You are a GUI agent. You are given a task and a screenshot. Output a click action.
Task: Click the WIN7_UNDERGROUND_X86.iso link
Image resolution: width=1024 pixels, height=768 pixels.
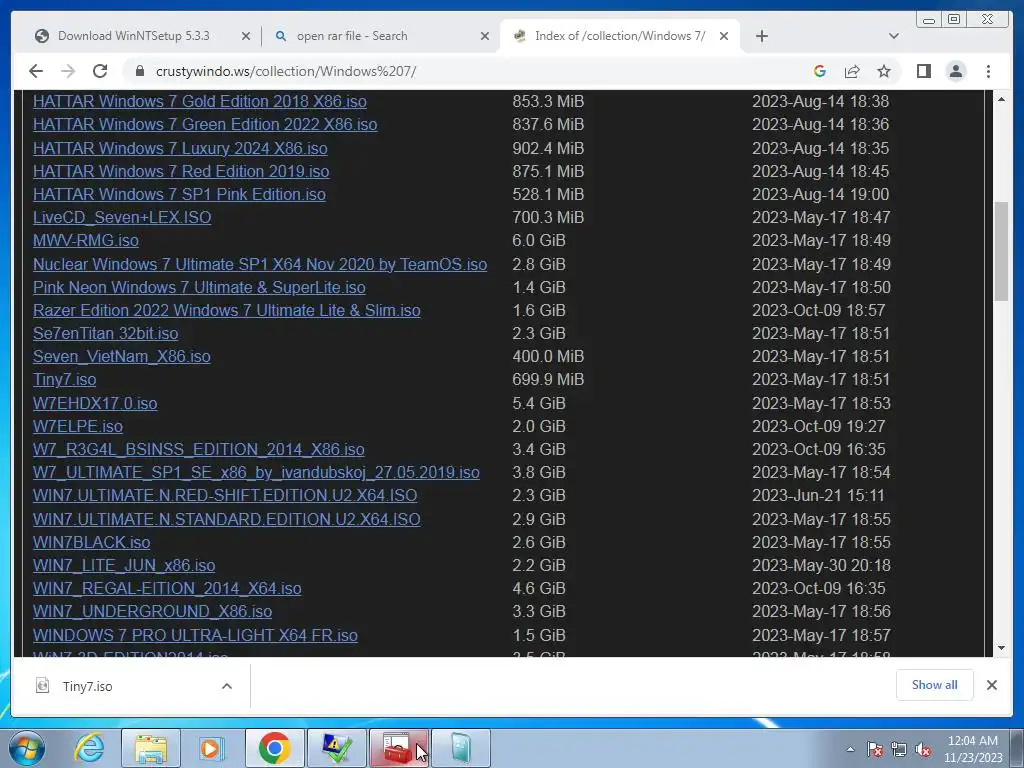coord(152,611)
